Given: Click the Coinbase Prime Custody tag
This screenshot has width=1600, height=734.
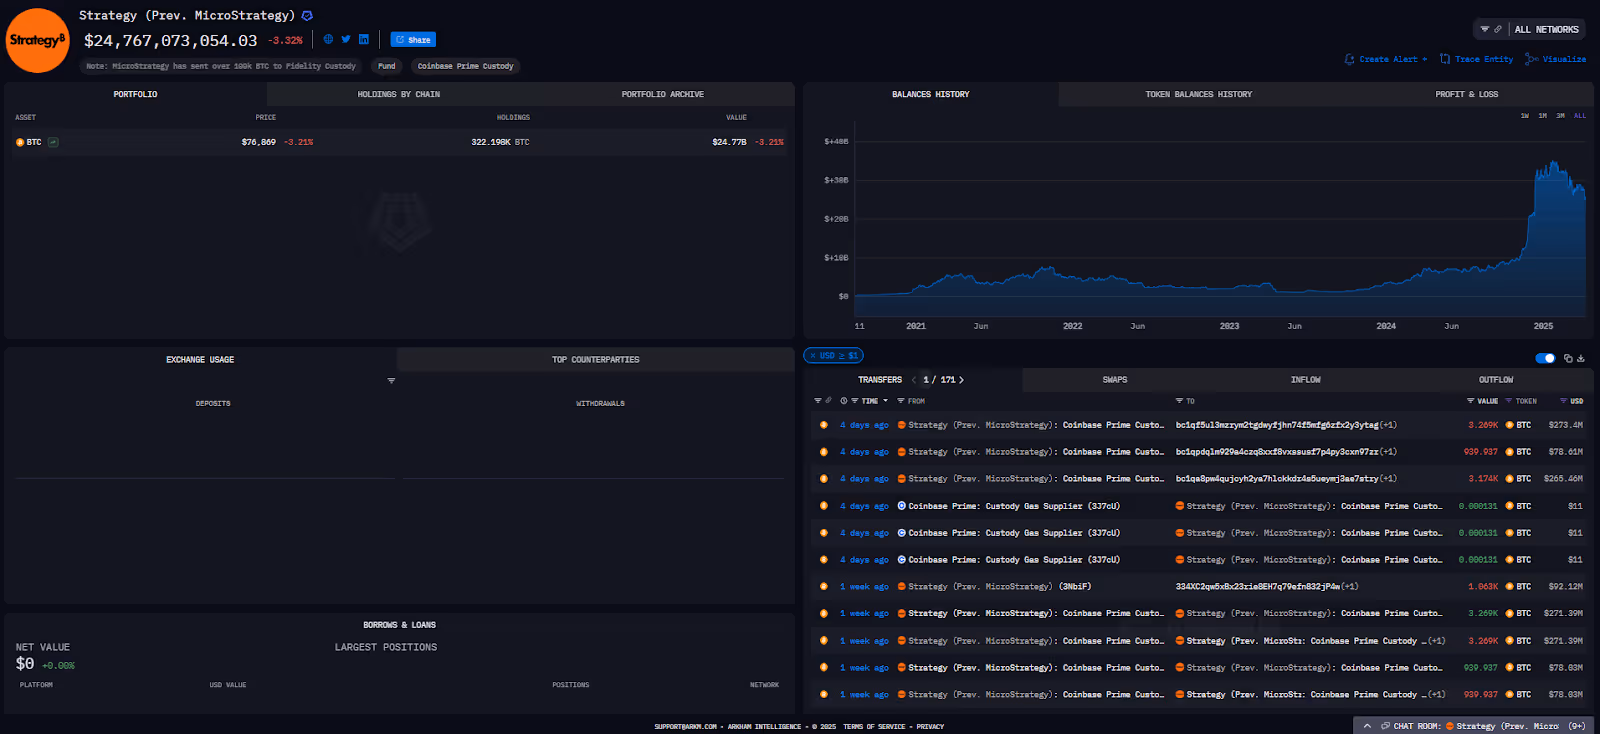Looking at the screenshot, I should 466,66.
